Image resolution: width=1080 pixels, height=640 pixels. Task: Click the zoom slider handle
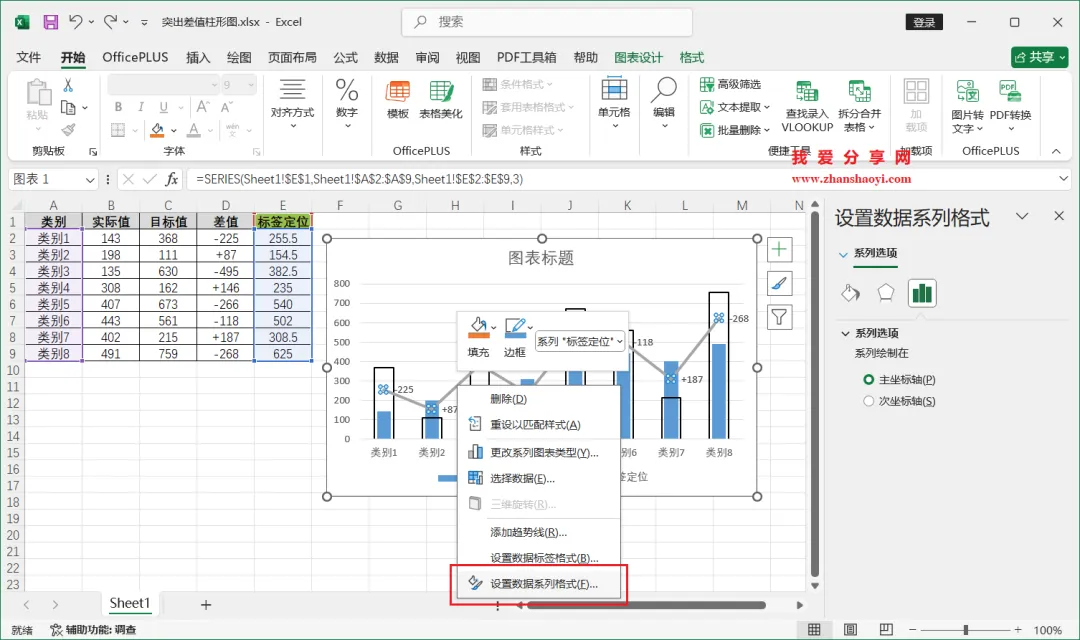coord(966,630)
